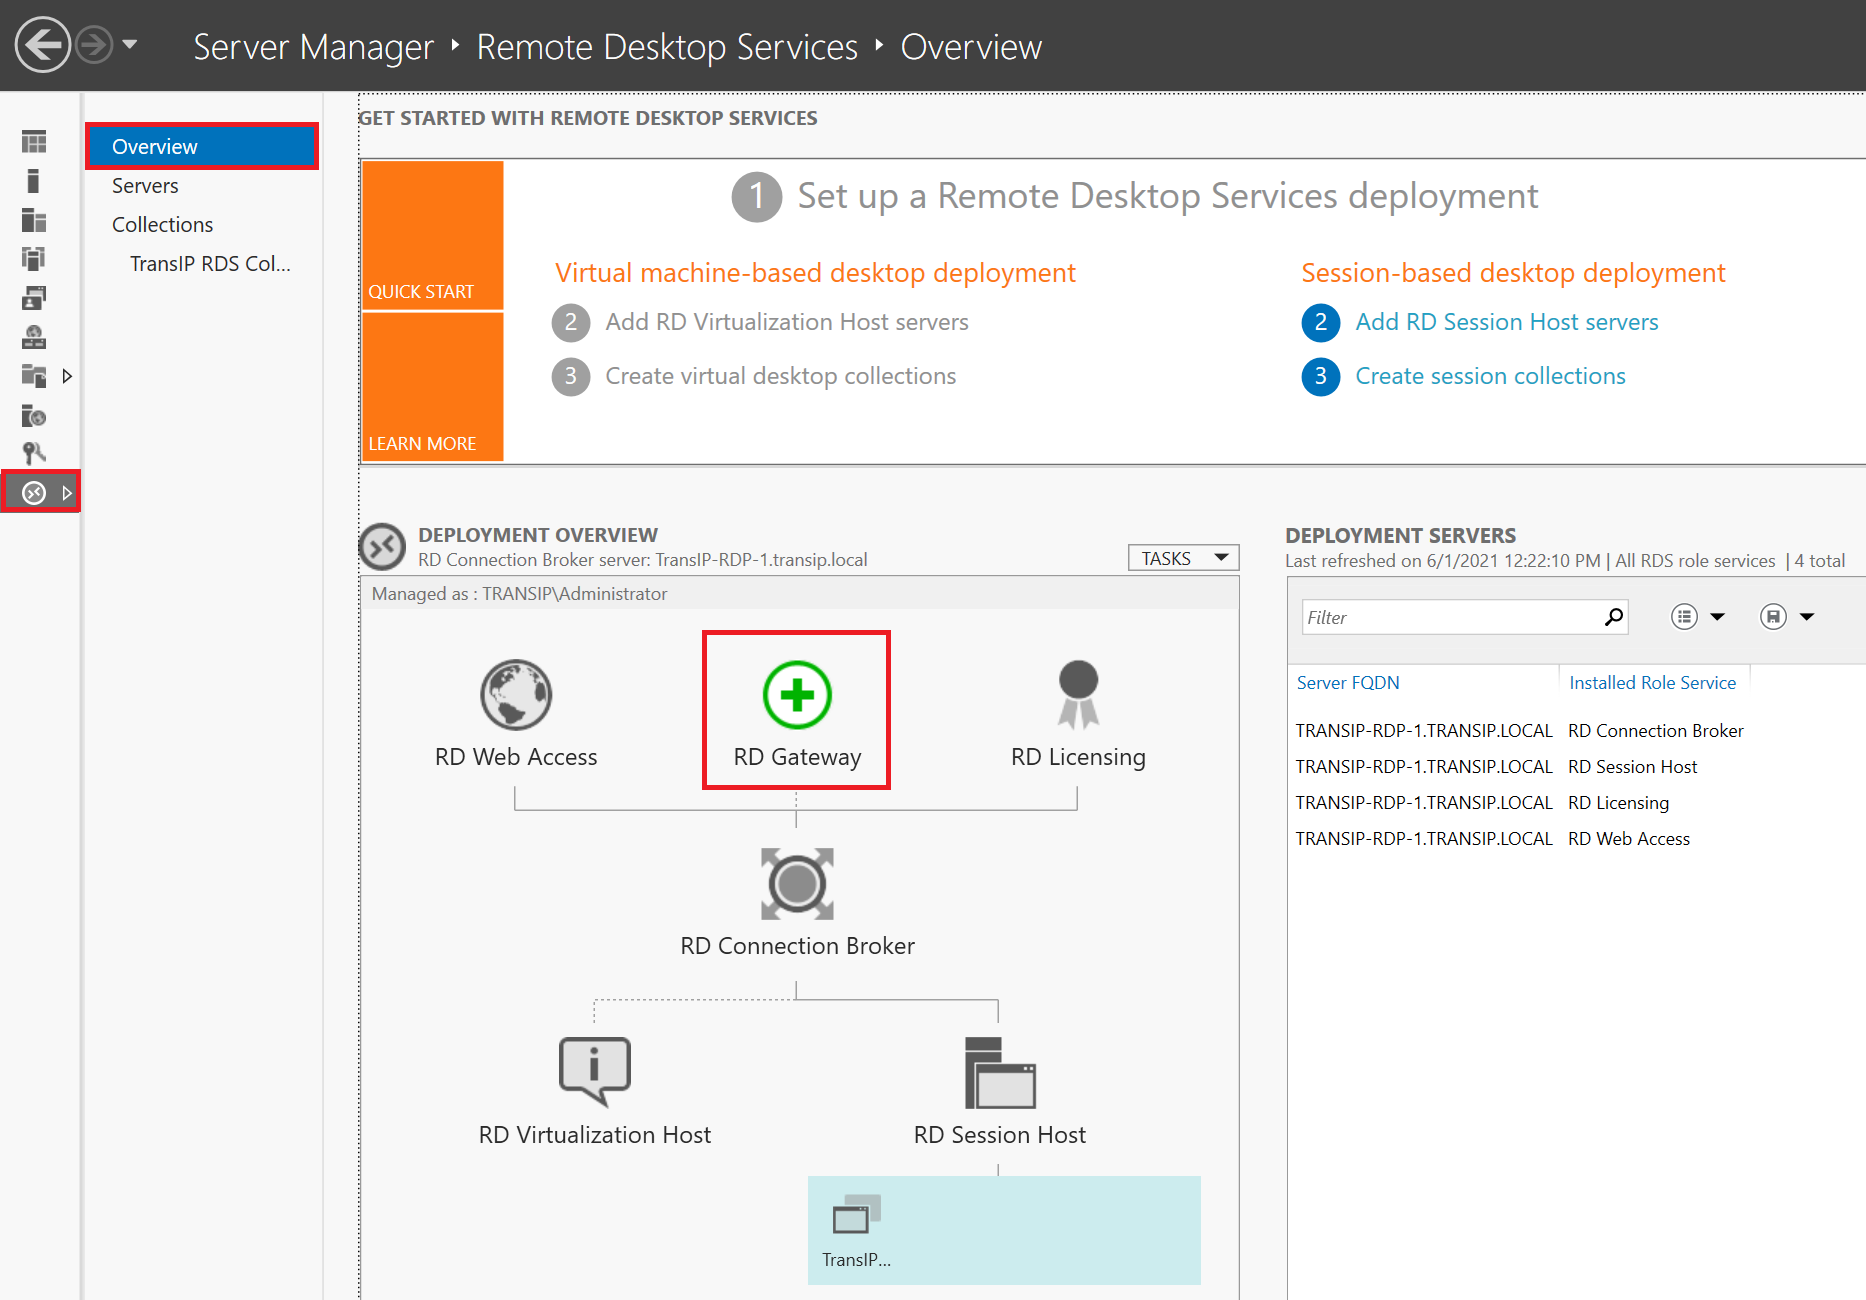The width and height of the screenshot is (1866, 1300).
Task: Click the Deployment Overview header icon
Action: pyautogui.click(x=382, y=547)
